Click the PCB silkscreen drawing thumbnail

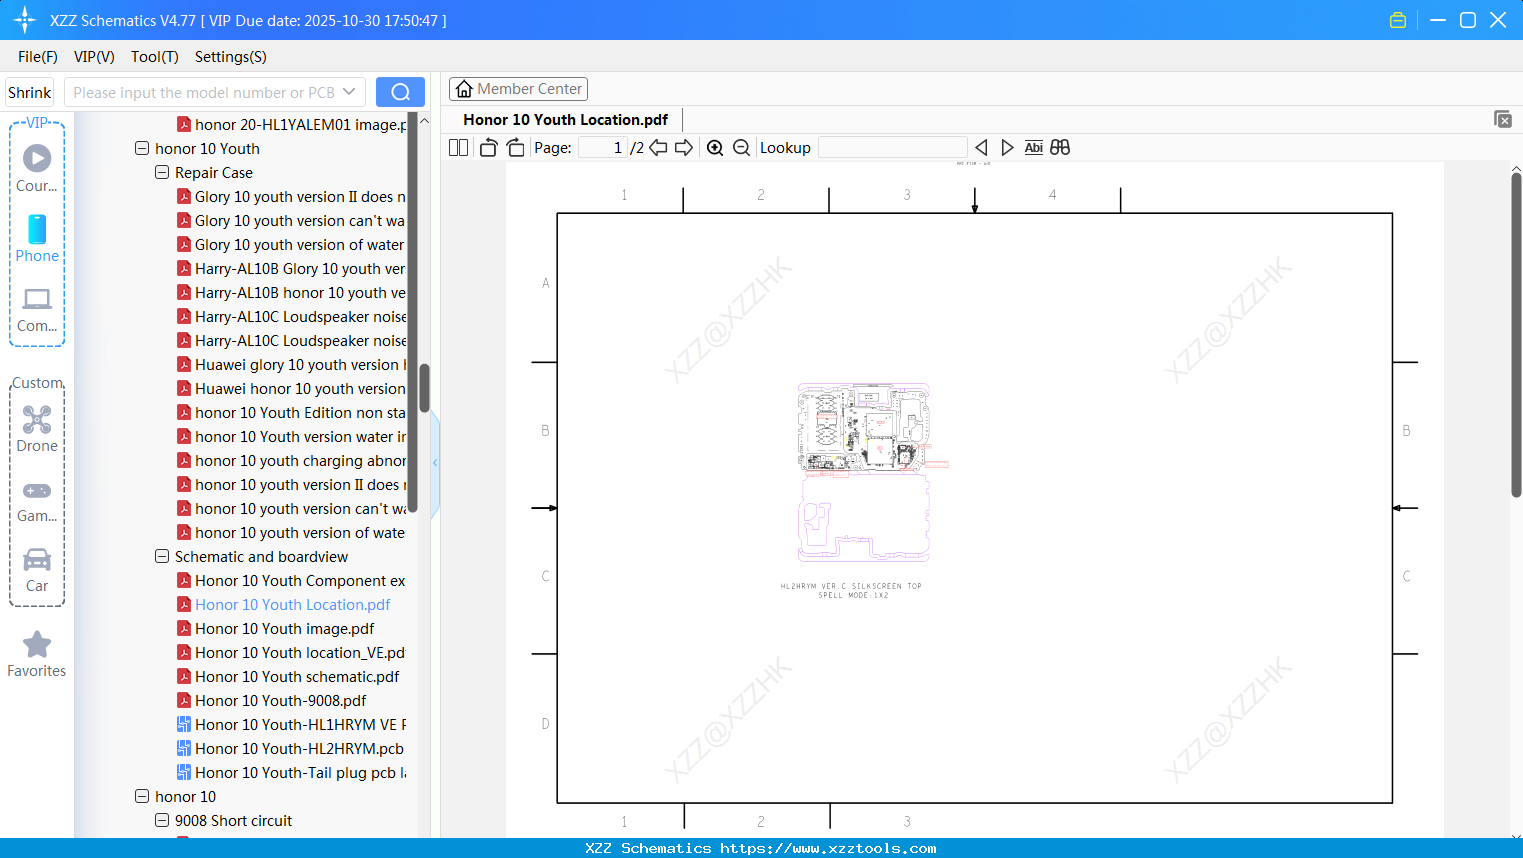(872, 472)
